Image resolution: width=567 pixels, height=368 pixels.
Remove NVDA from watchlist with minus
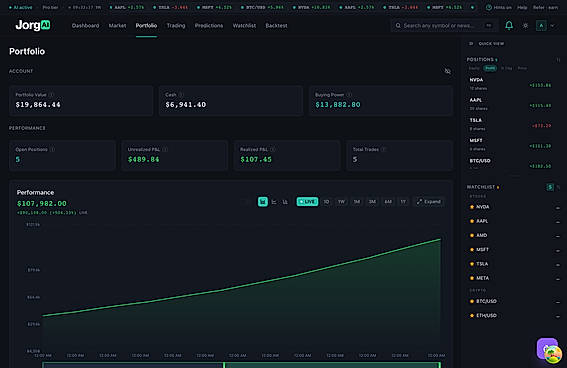pyautogui.click(x=558, y=208)
